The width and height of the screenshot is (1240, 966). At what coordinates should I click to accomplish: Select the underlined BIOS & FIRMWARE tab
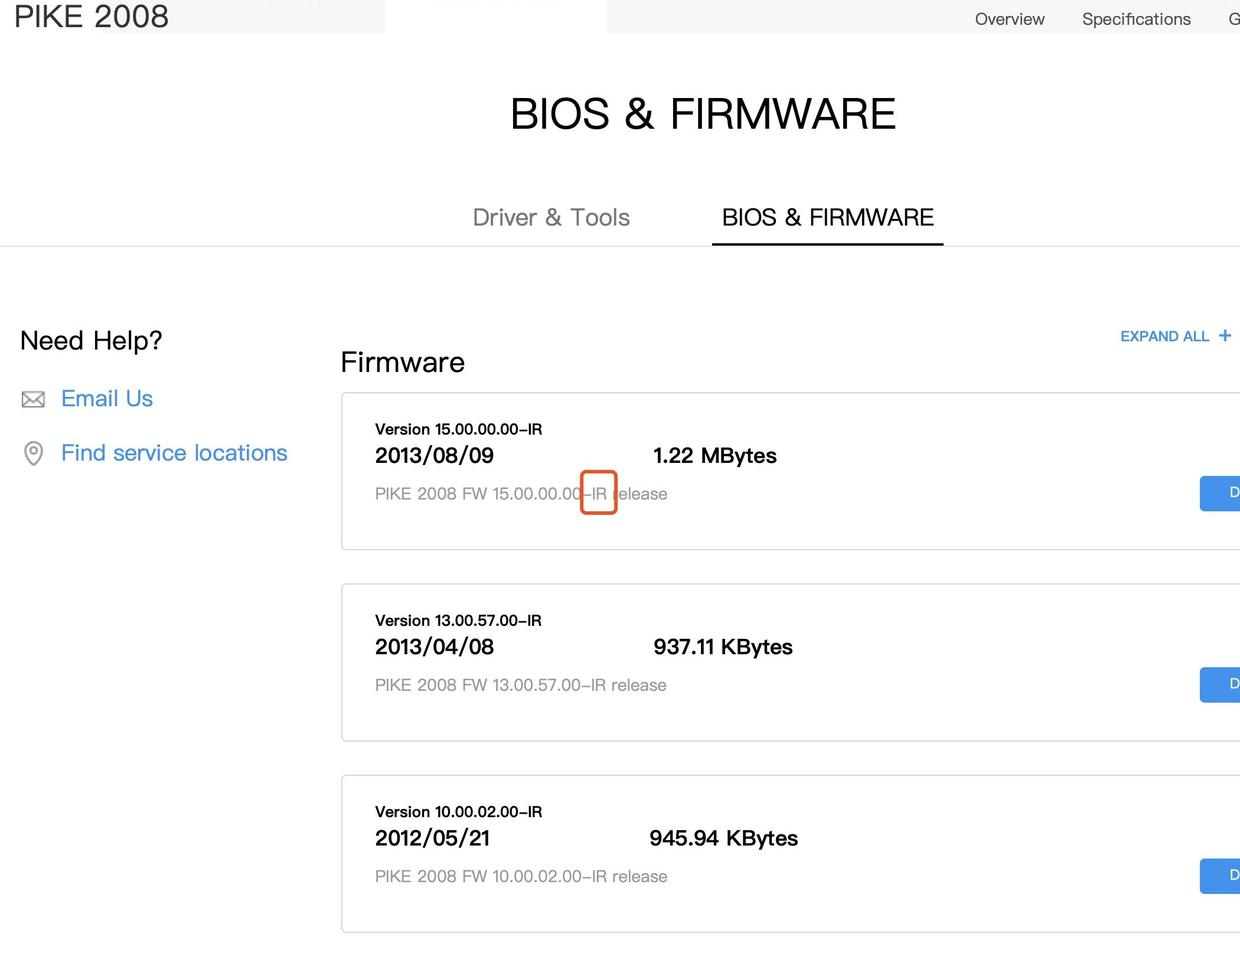click(827, 217)
